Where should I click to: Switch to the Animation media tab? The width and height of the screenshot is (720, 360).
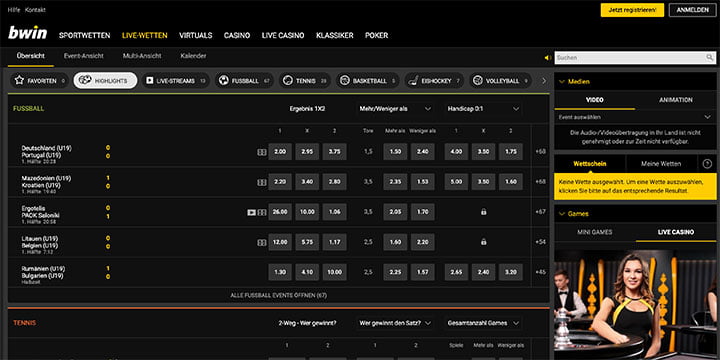click(x=675, y=100)
